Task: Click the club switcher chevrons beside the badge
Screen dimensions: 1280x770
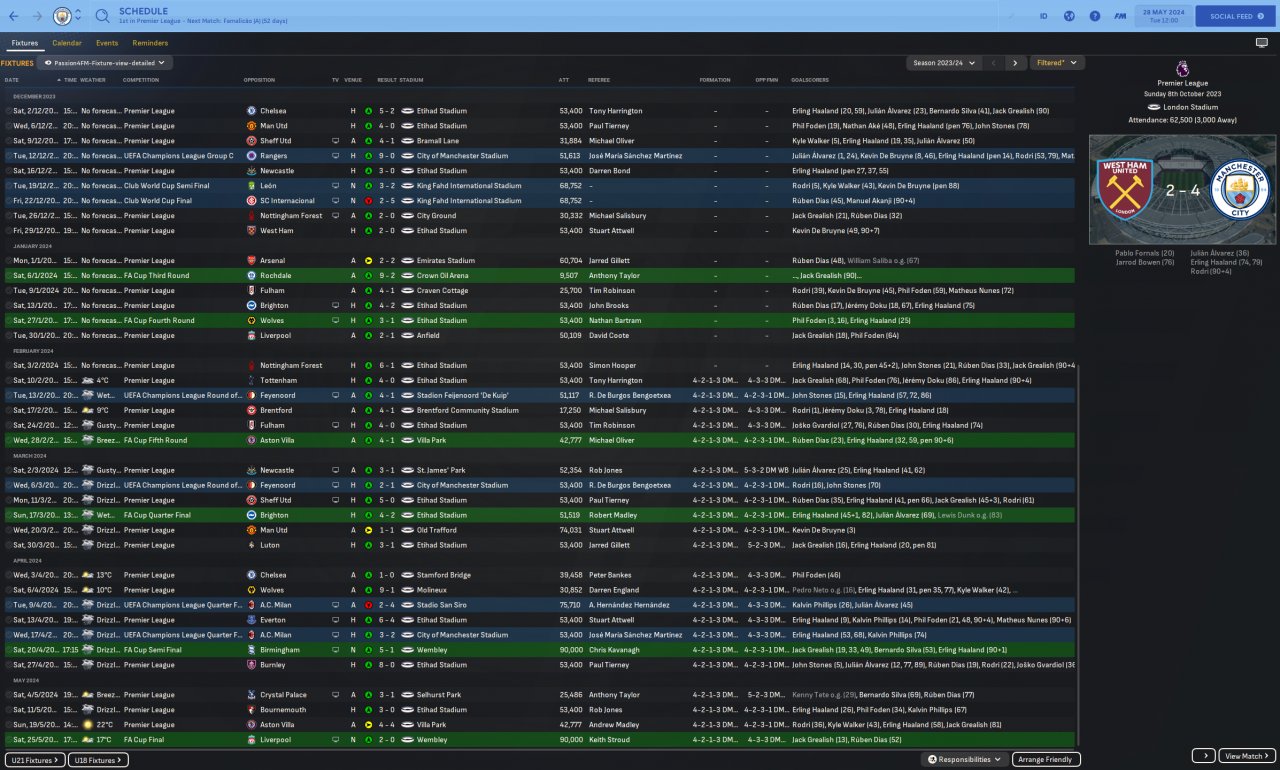Action: click(x=78, y=16)
